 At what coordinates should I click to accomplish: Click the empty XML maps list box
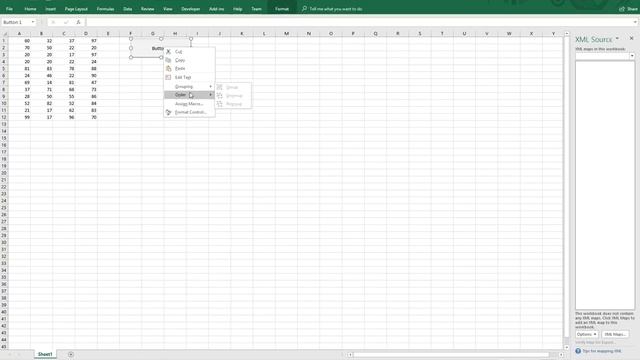pyautogui.click(x=605, y=185)
